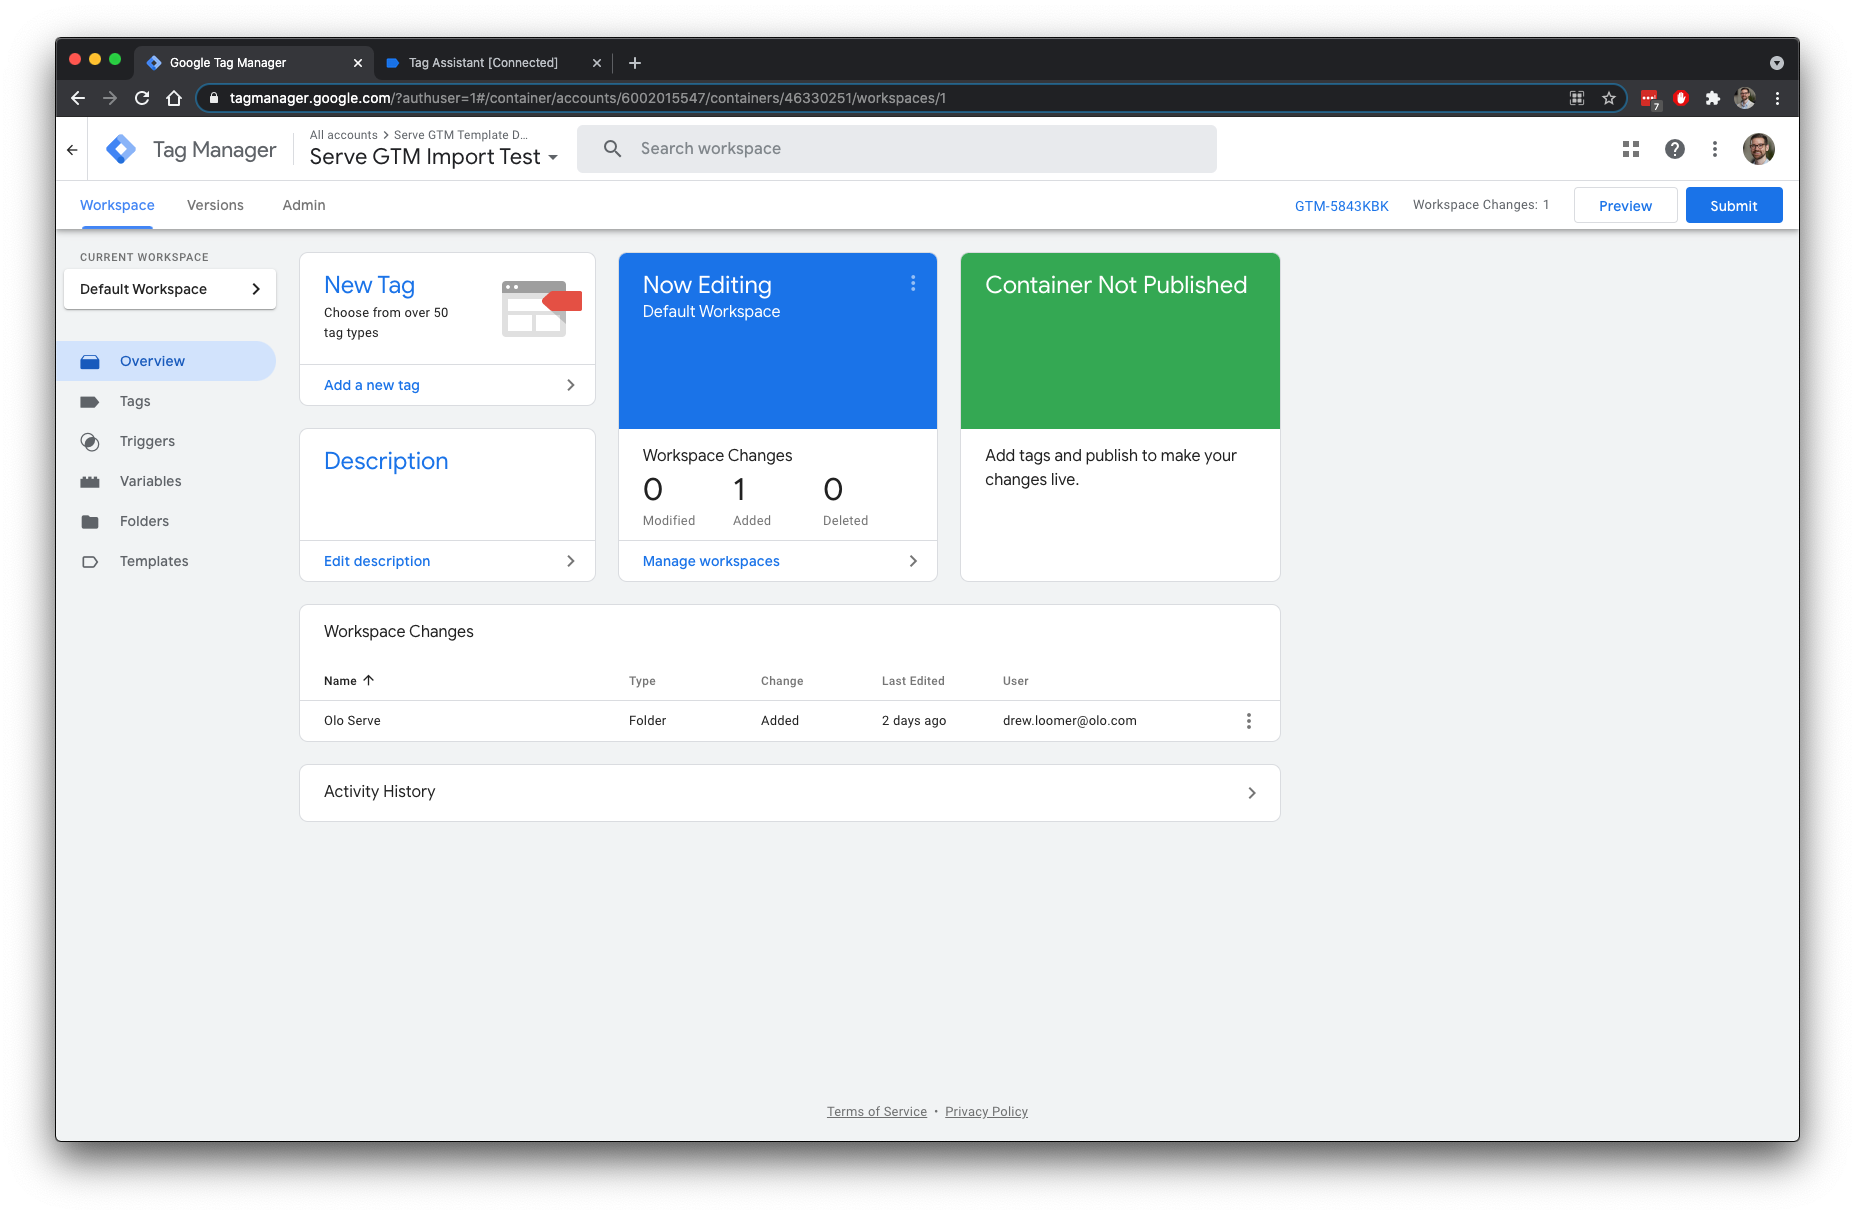
Task: Click the Last Edited column header
Action: click(x=913, y=681)
